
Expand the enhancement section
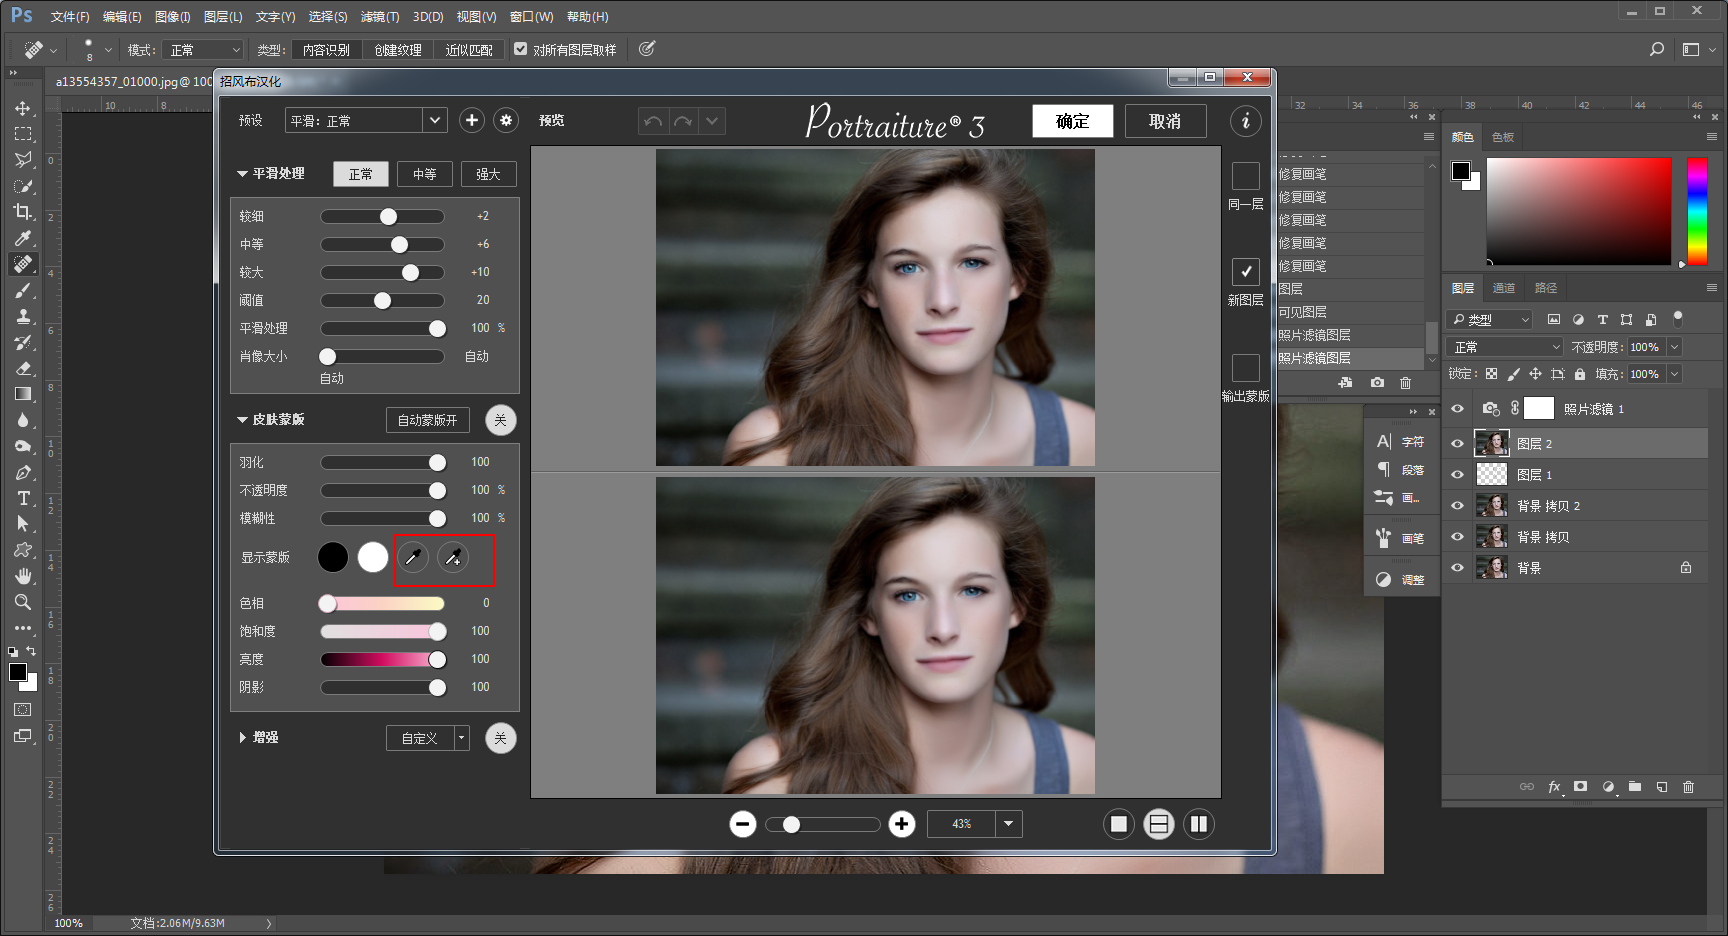[242, 738]
